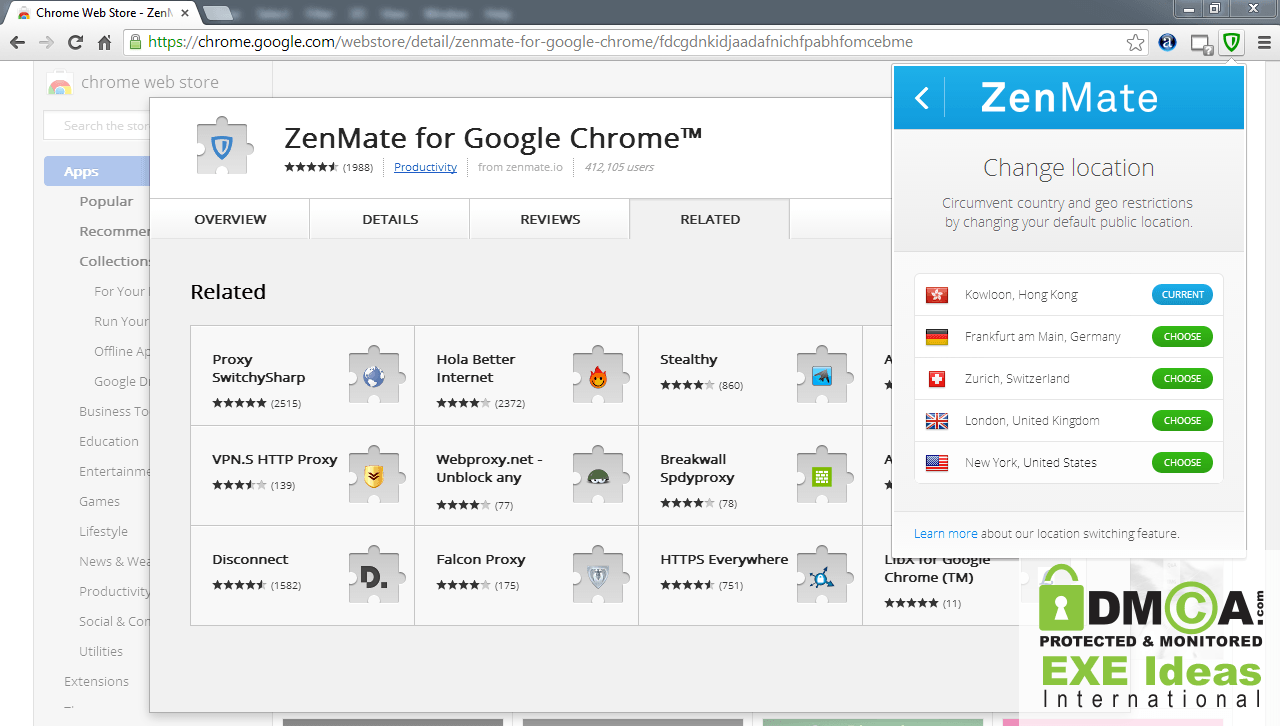The width and height of the screenshot is (1280, 726).
Task: Open Proxy SwitchySharp extension title
Action: click(x=258, y=368)
